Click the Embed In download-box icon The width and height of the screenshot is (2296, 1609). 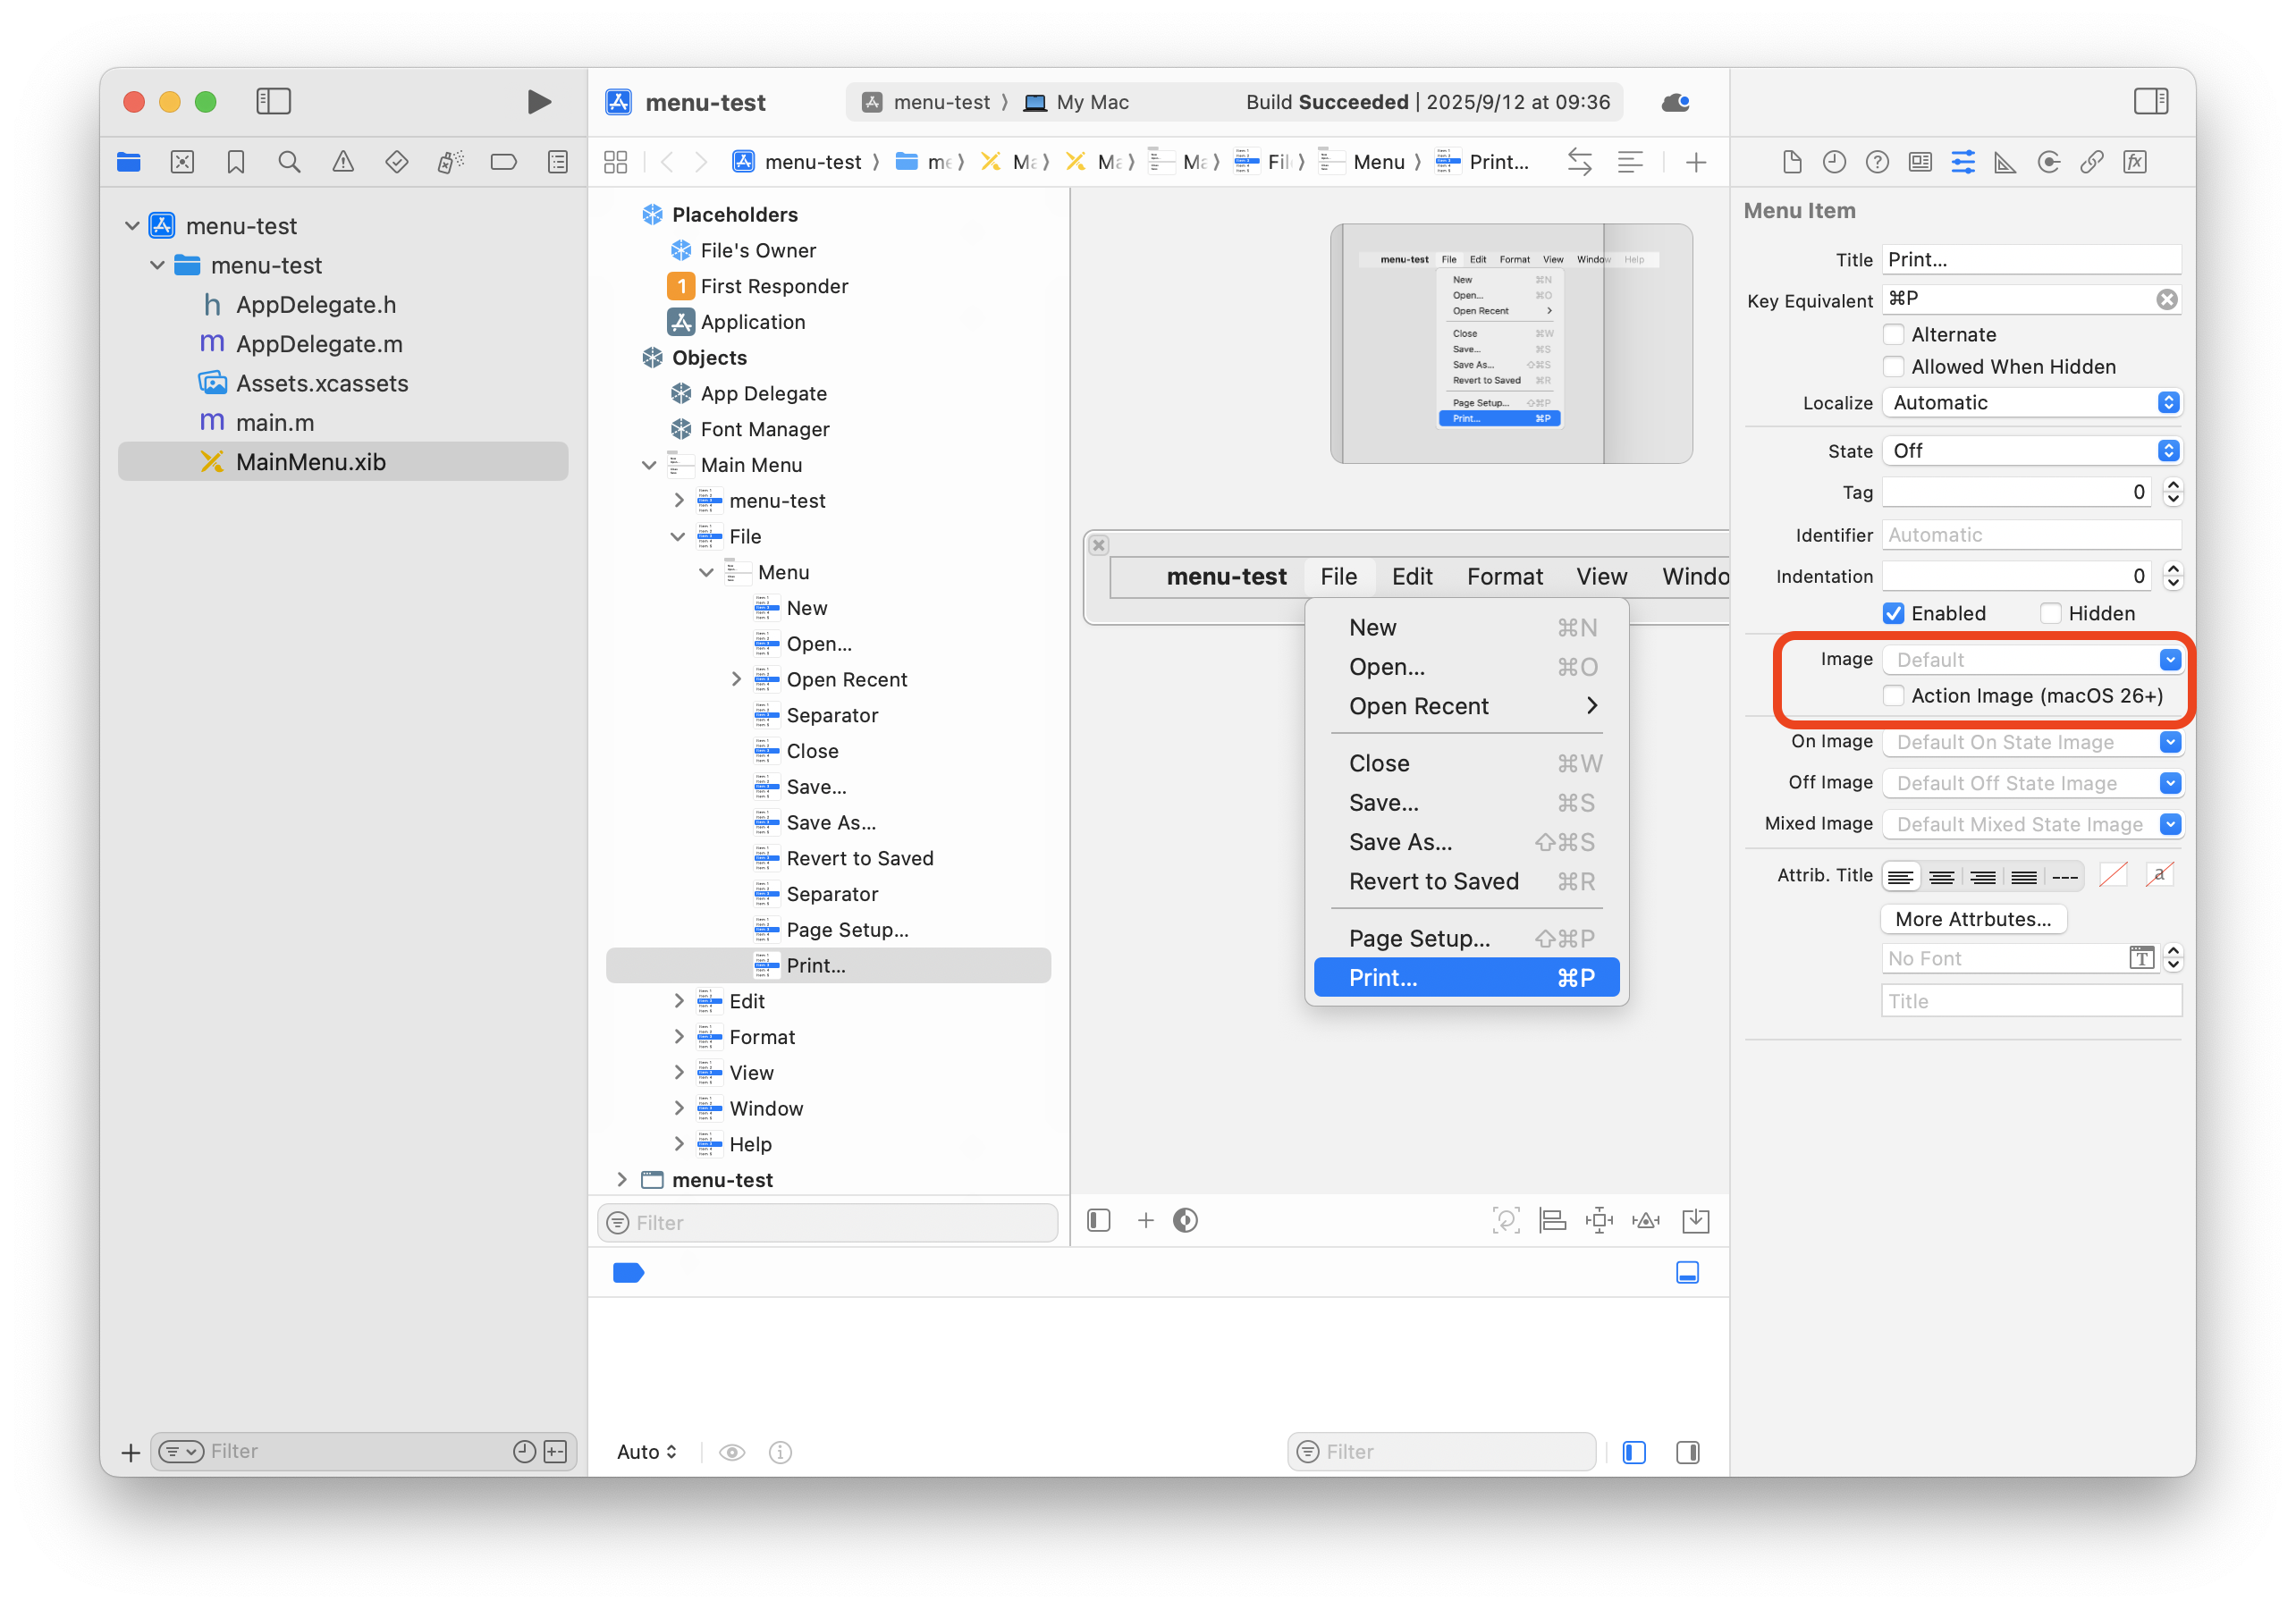point(1696,1220)
